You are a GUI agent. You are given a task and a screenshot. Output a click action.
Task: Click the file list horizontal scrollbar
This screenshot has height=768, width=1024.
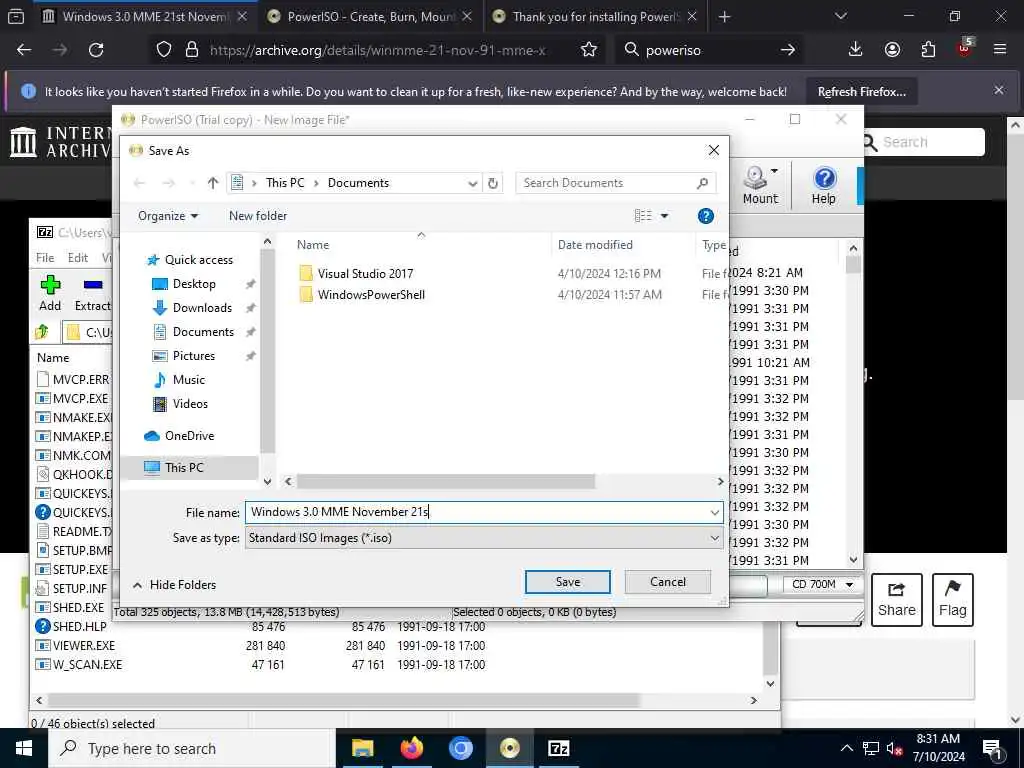pos(445,482)
